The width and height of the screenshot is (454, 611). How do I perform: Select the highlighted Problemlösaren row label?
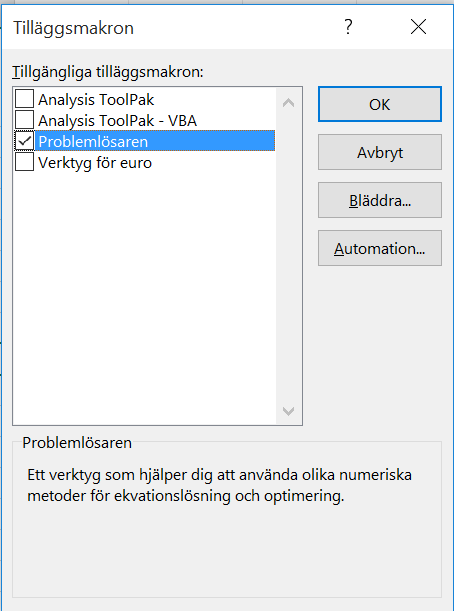pos(155,141)
